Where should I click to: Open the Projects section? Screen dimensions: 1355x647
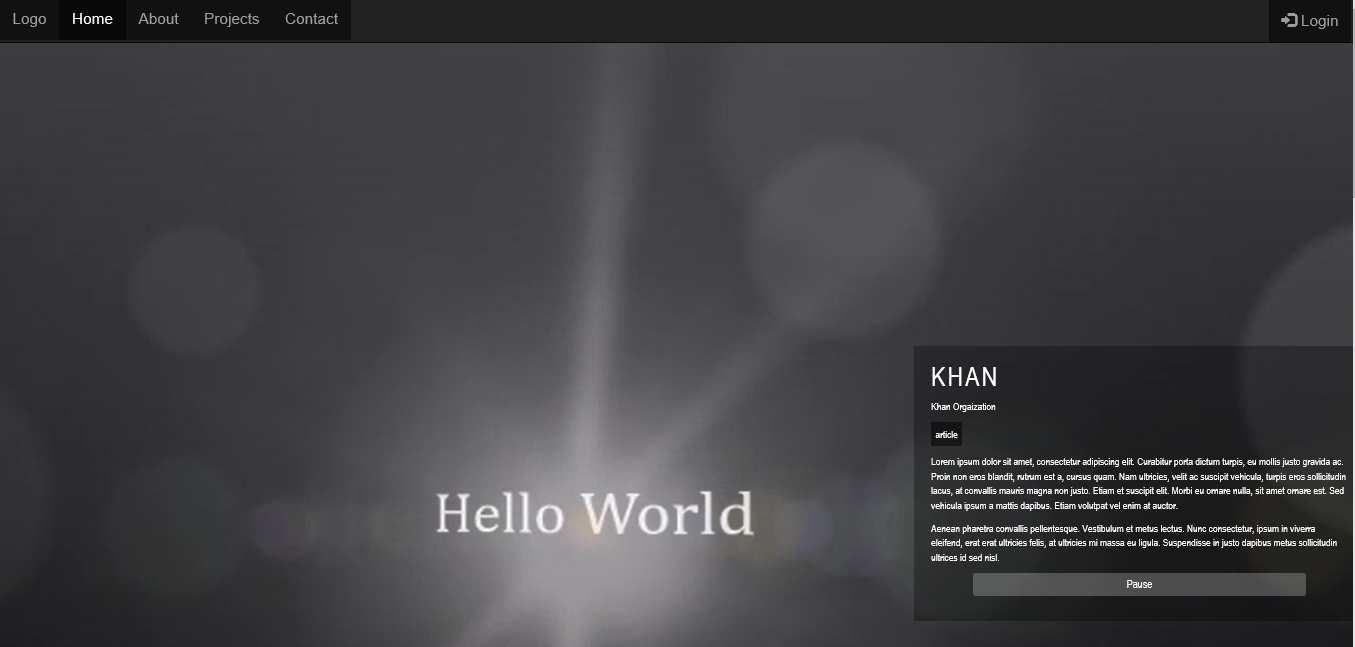(x=231, y=19)
